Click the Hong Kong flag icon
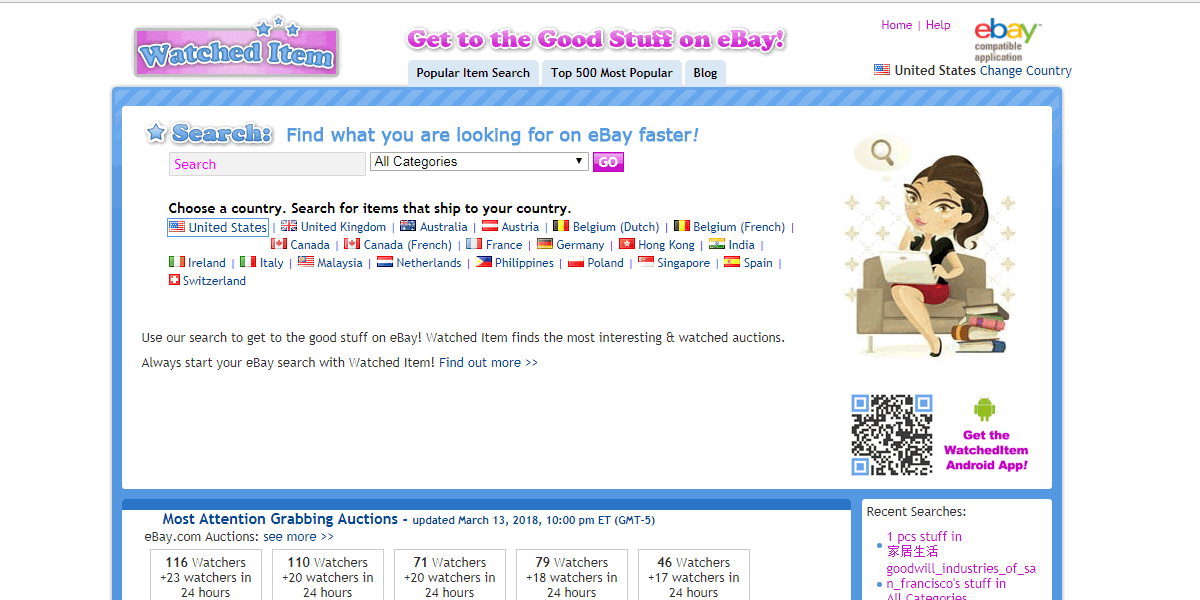 [627, 244]
